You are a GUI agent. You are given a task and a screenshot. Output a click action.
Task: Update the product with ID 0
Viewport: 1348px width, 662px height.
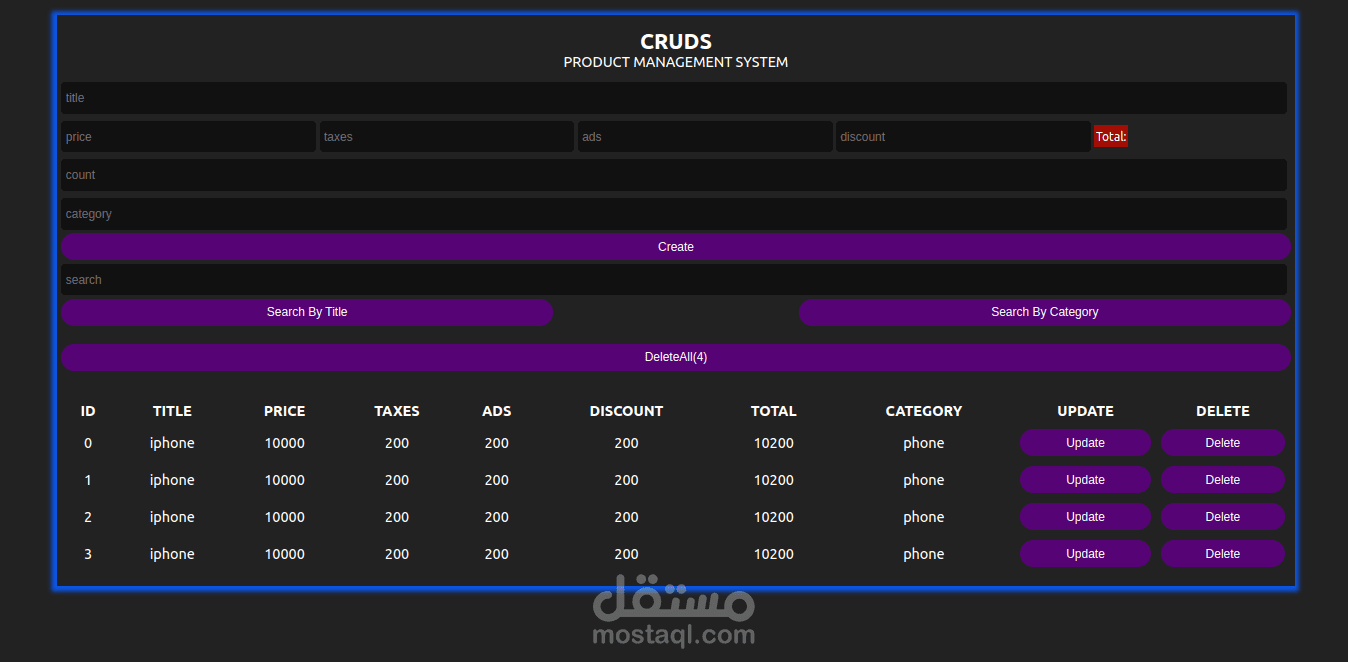point(1085,442)
